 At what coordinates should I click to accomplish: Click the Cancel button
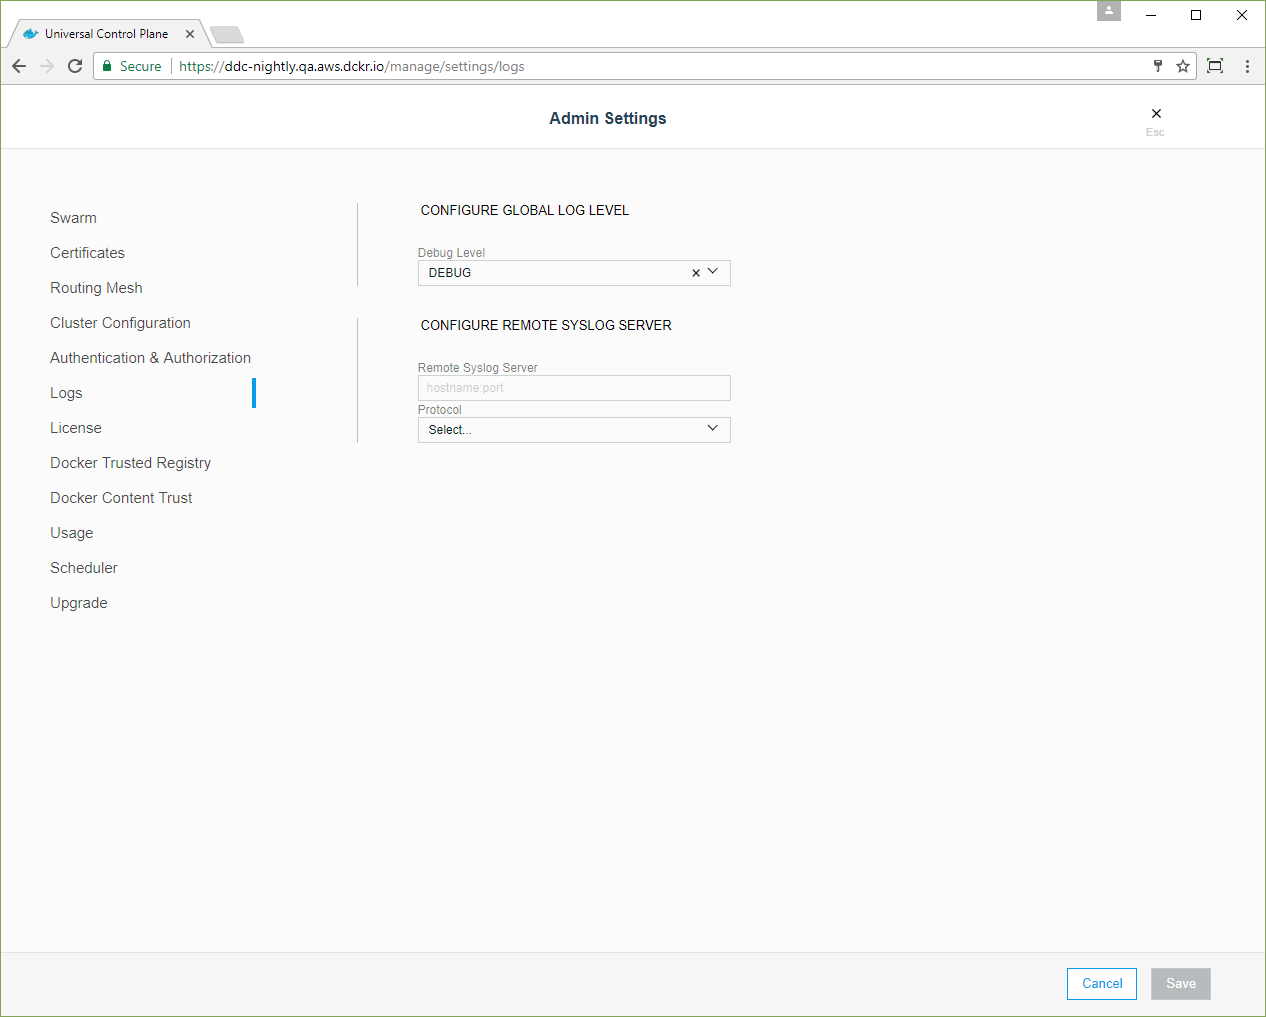point(1101,984)
